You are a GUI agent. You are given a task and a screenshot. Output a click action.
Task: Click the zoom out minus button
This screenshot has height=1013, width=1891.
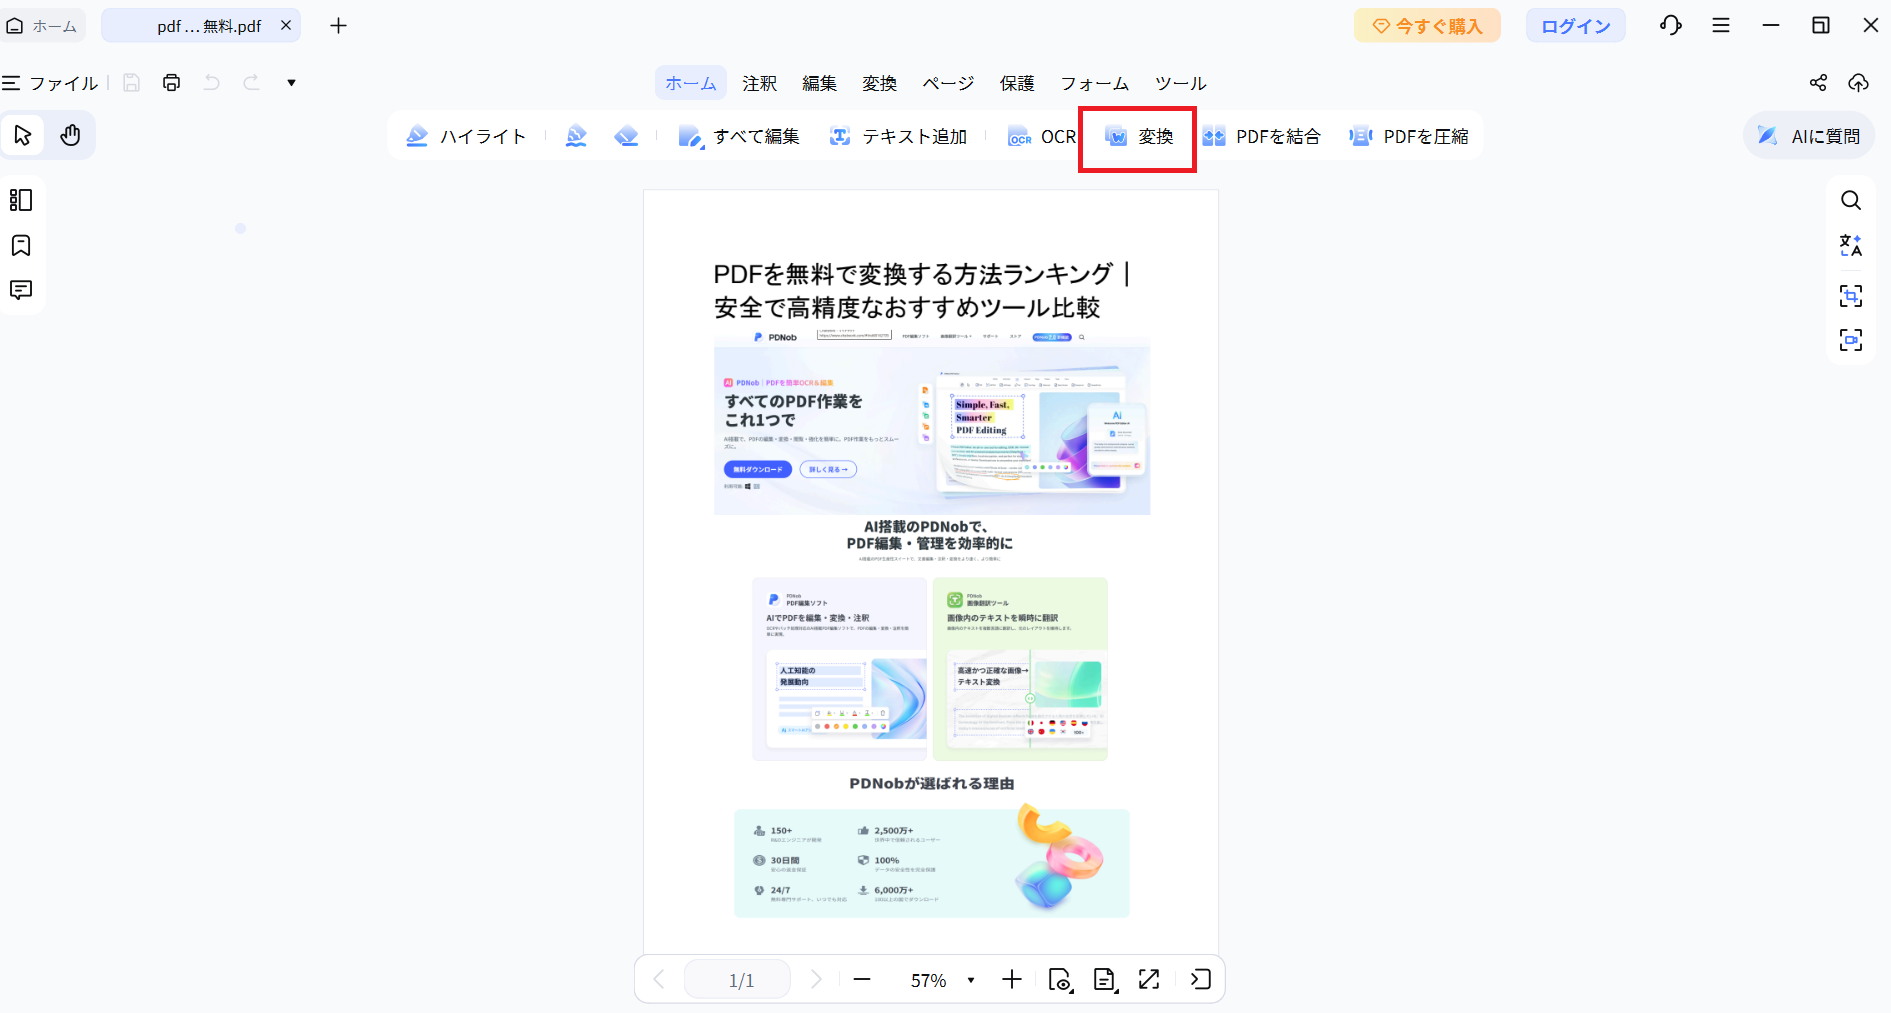coord(862,980)
